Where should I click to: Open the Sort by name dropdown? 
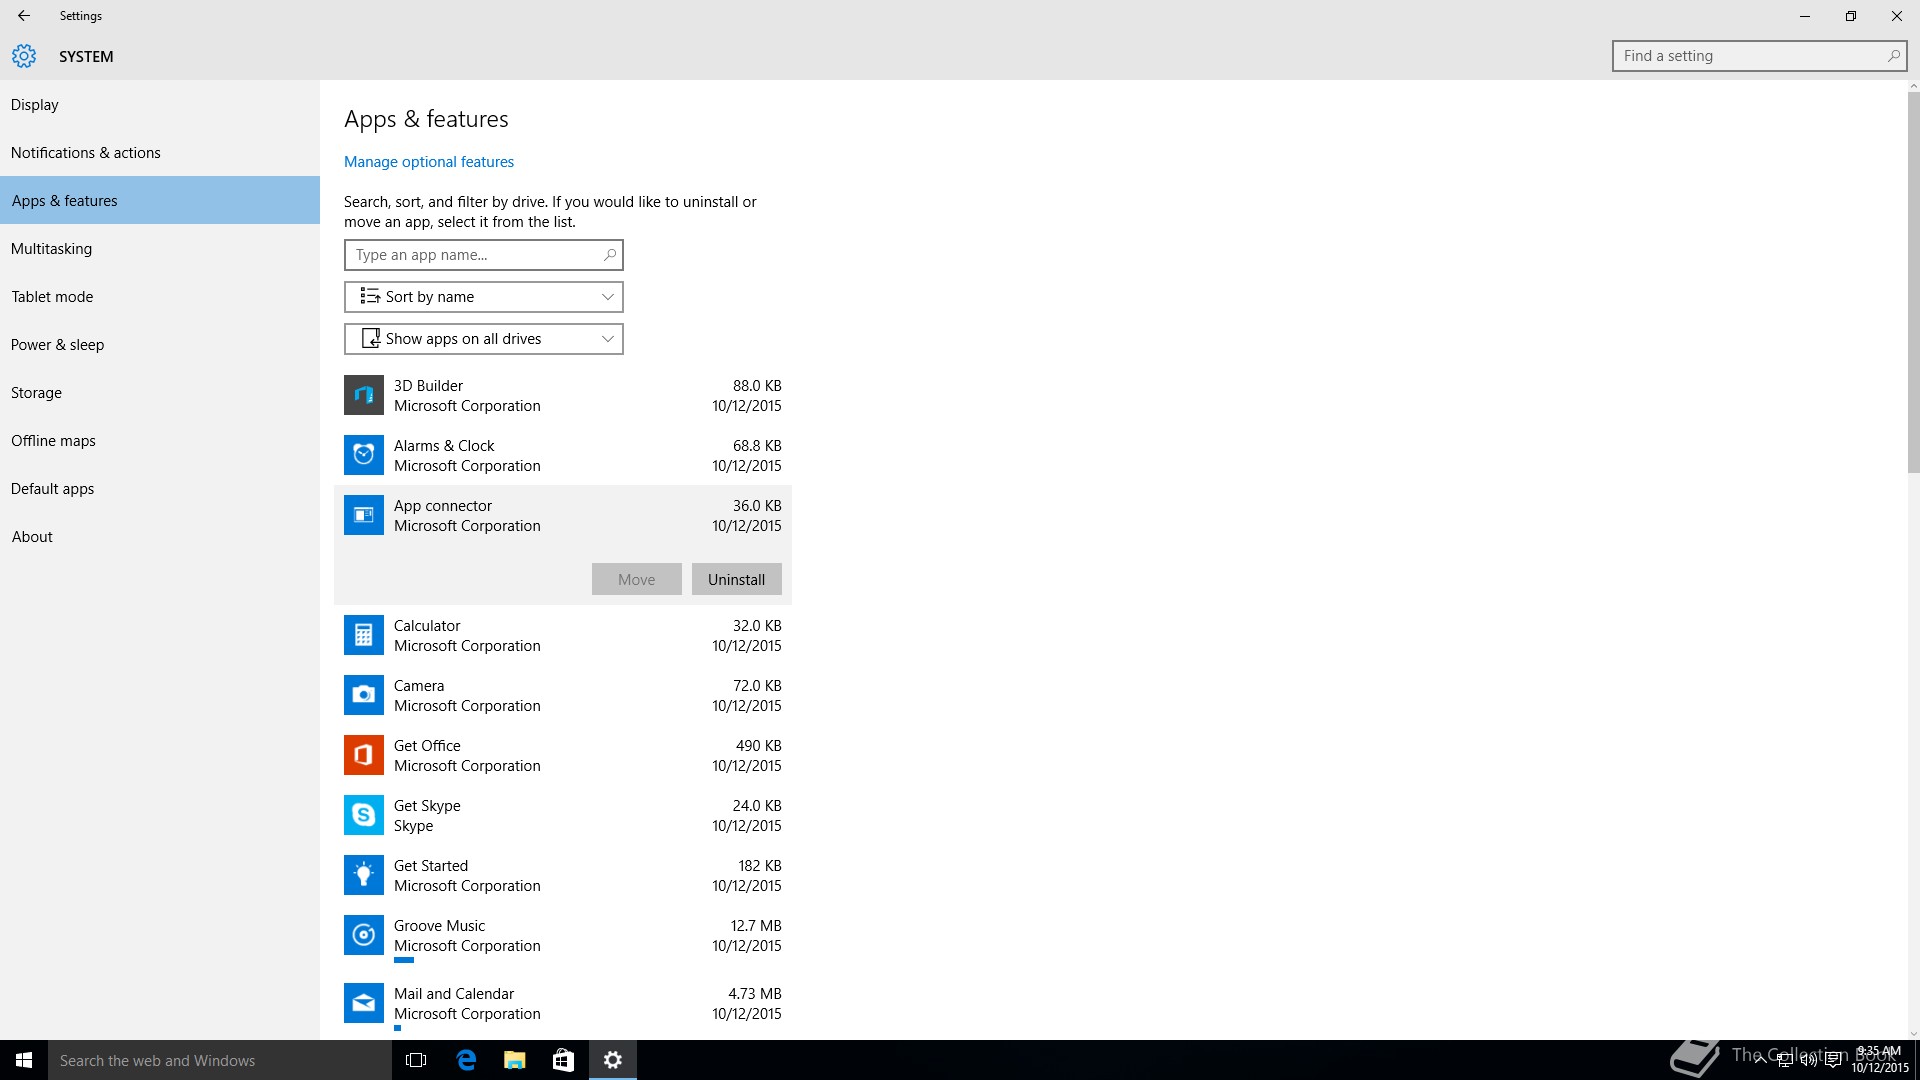click(484, 297)
